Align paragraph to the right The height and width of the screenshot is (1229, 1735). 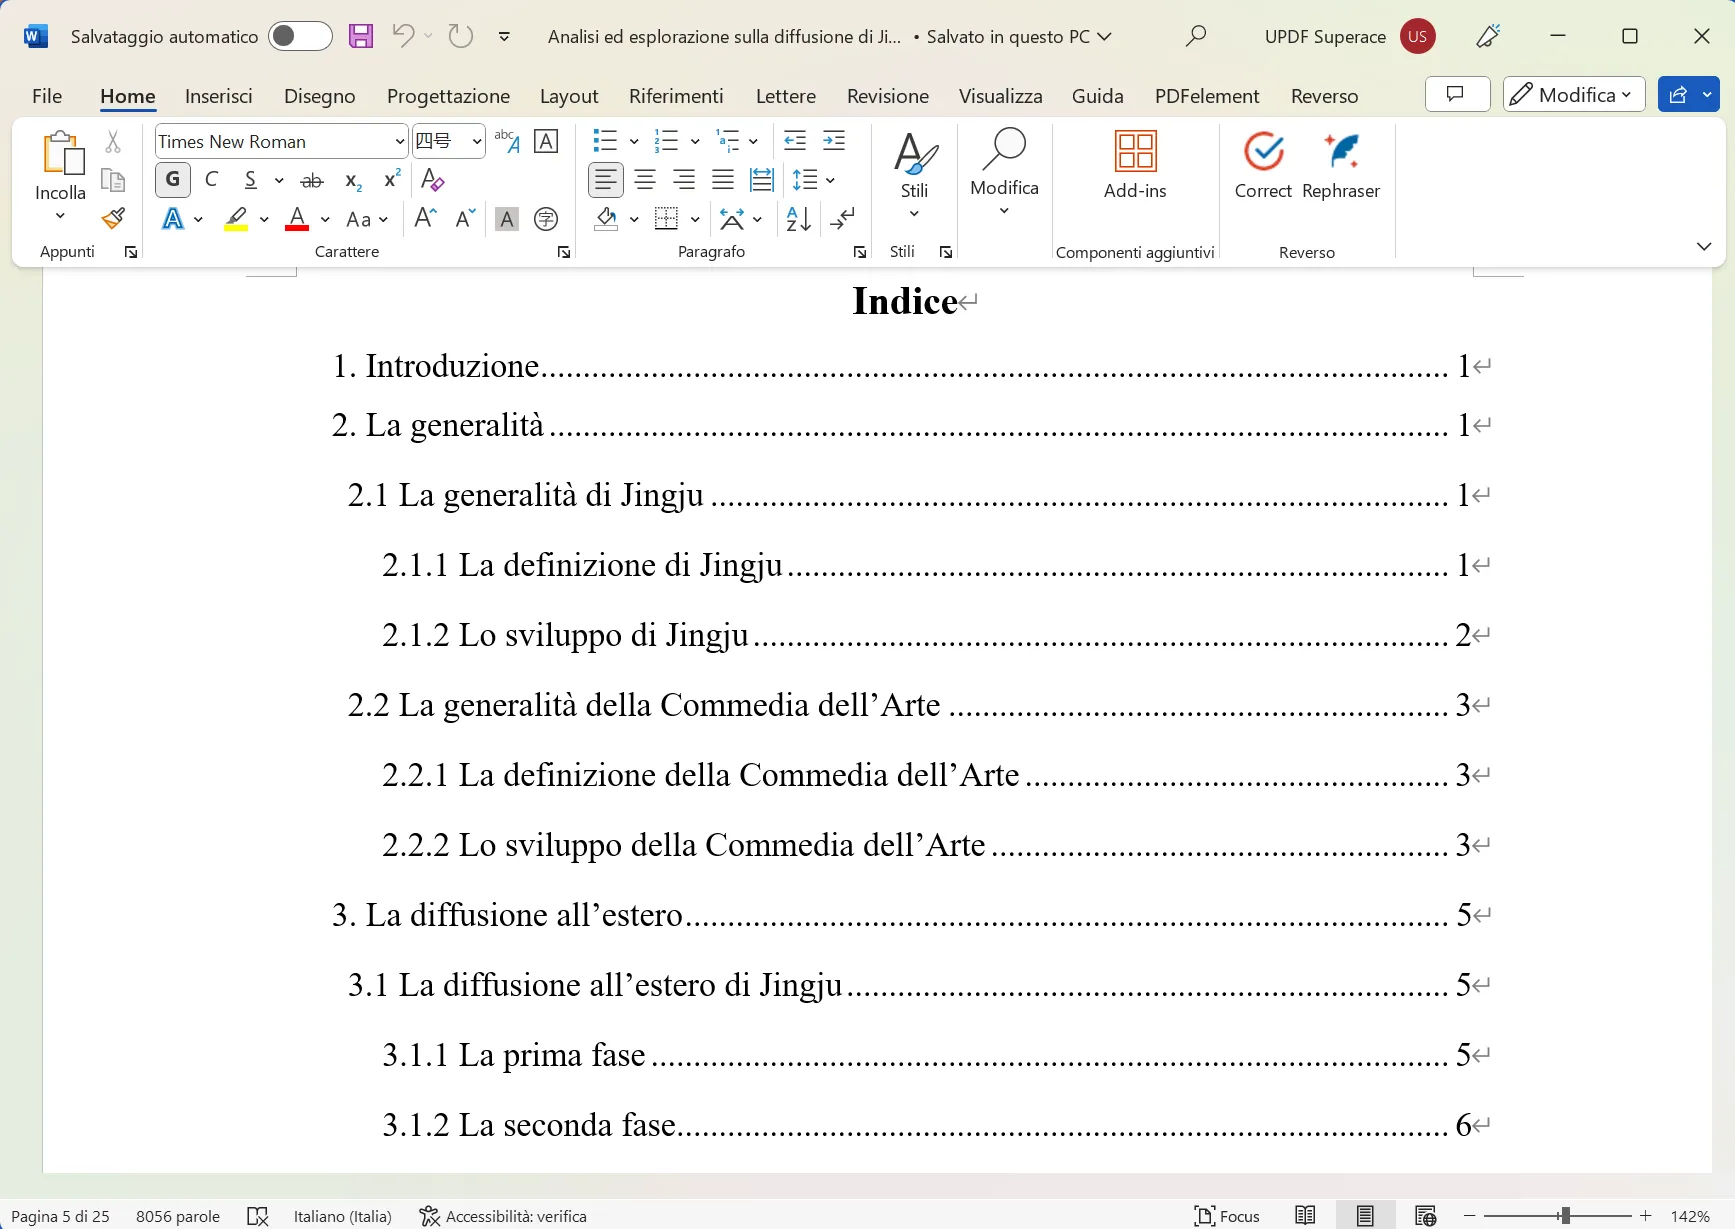[x=684, y=180]
